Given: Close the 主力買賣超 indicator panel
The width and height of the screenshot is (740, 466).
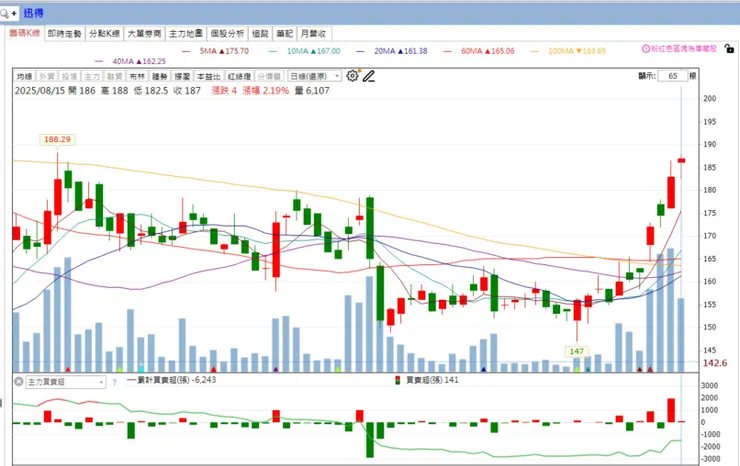Looking at the screenshot, I should 18,381.
